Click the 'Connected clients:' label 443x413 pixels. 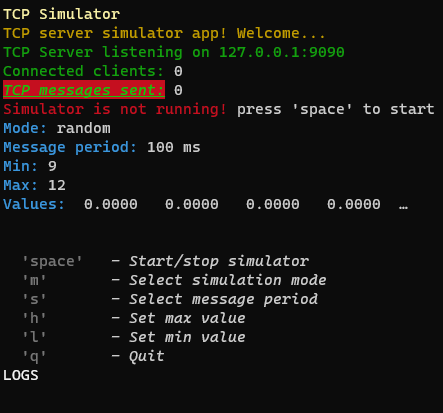(x=83, y=71)
